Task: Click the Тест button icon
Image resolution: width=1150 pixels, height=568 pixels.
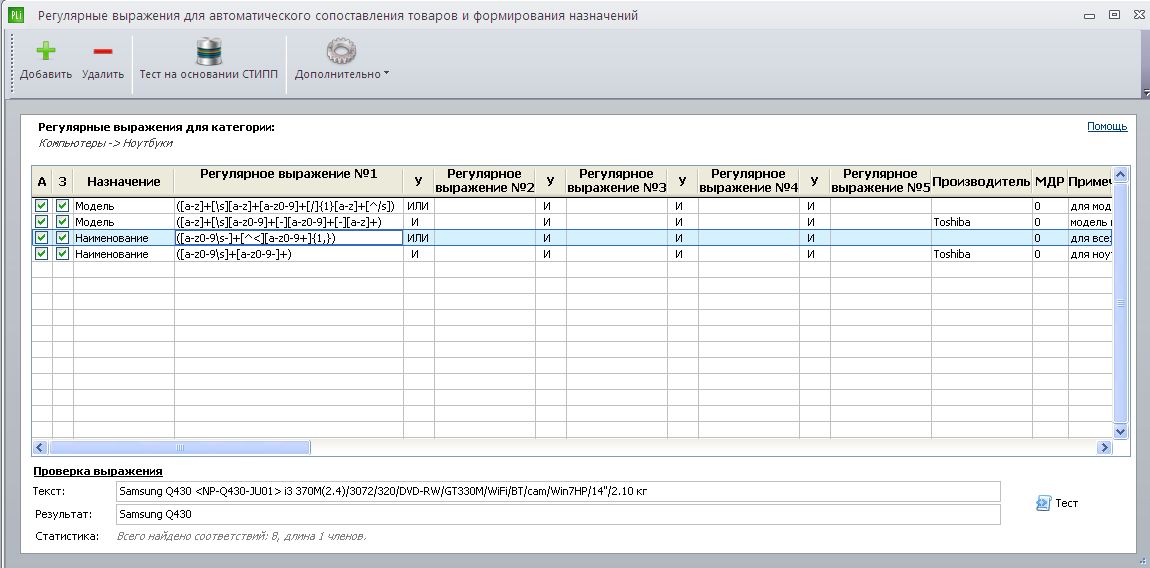Action: [1044, 503]
